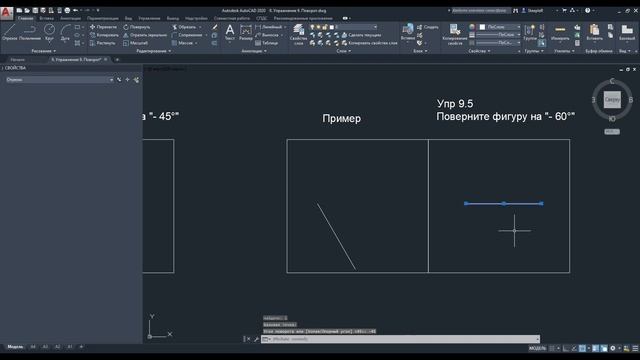Image resolution: width=640 pixels, height=360 pixels.
Task: Expand the Утилиты panel
Action: pos(564,51)
